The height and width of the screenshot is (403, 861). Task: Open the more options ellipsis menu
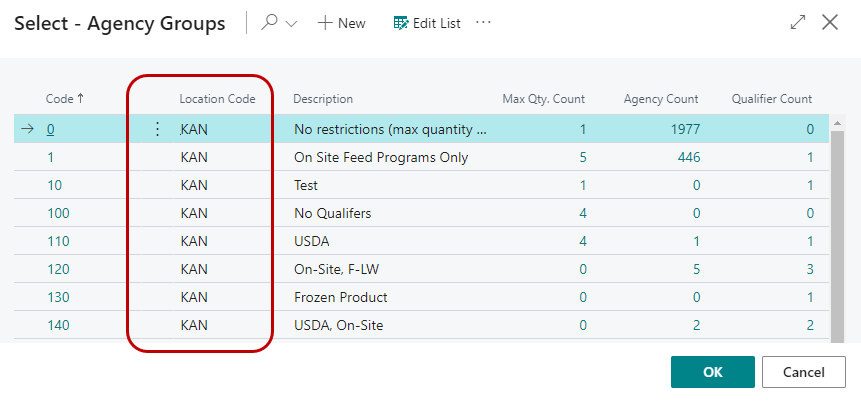point(484,22)
